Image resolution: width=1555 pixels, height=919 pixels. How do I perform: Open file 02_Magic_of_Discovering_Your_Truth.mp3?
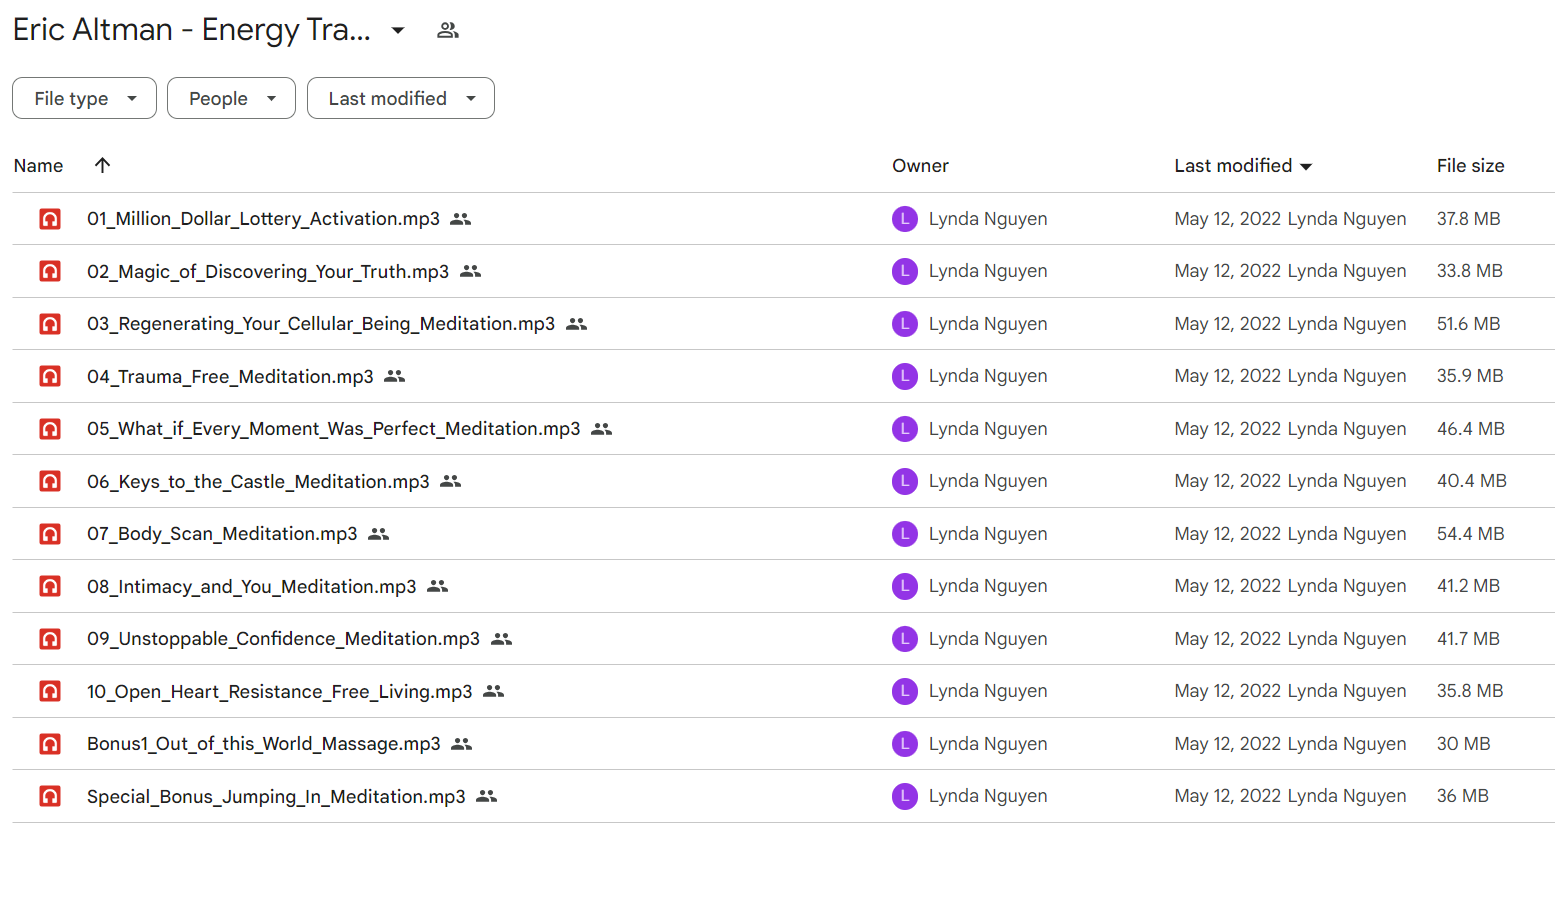coord(268,271)
